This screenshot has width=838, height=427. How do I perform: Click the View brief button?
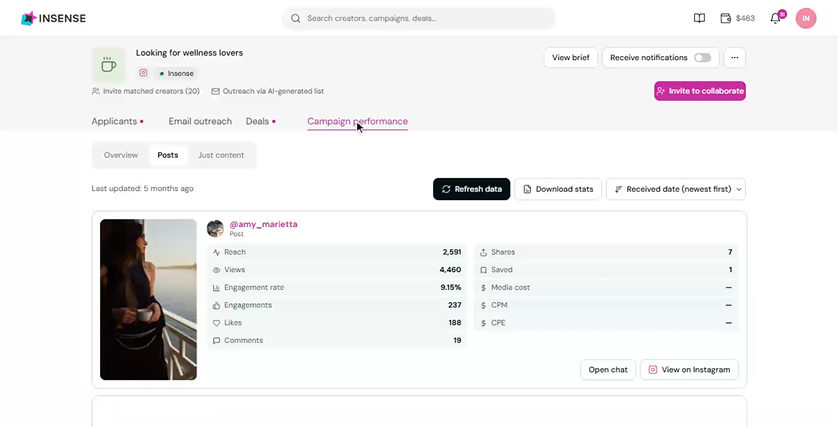tap(571, 57)
